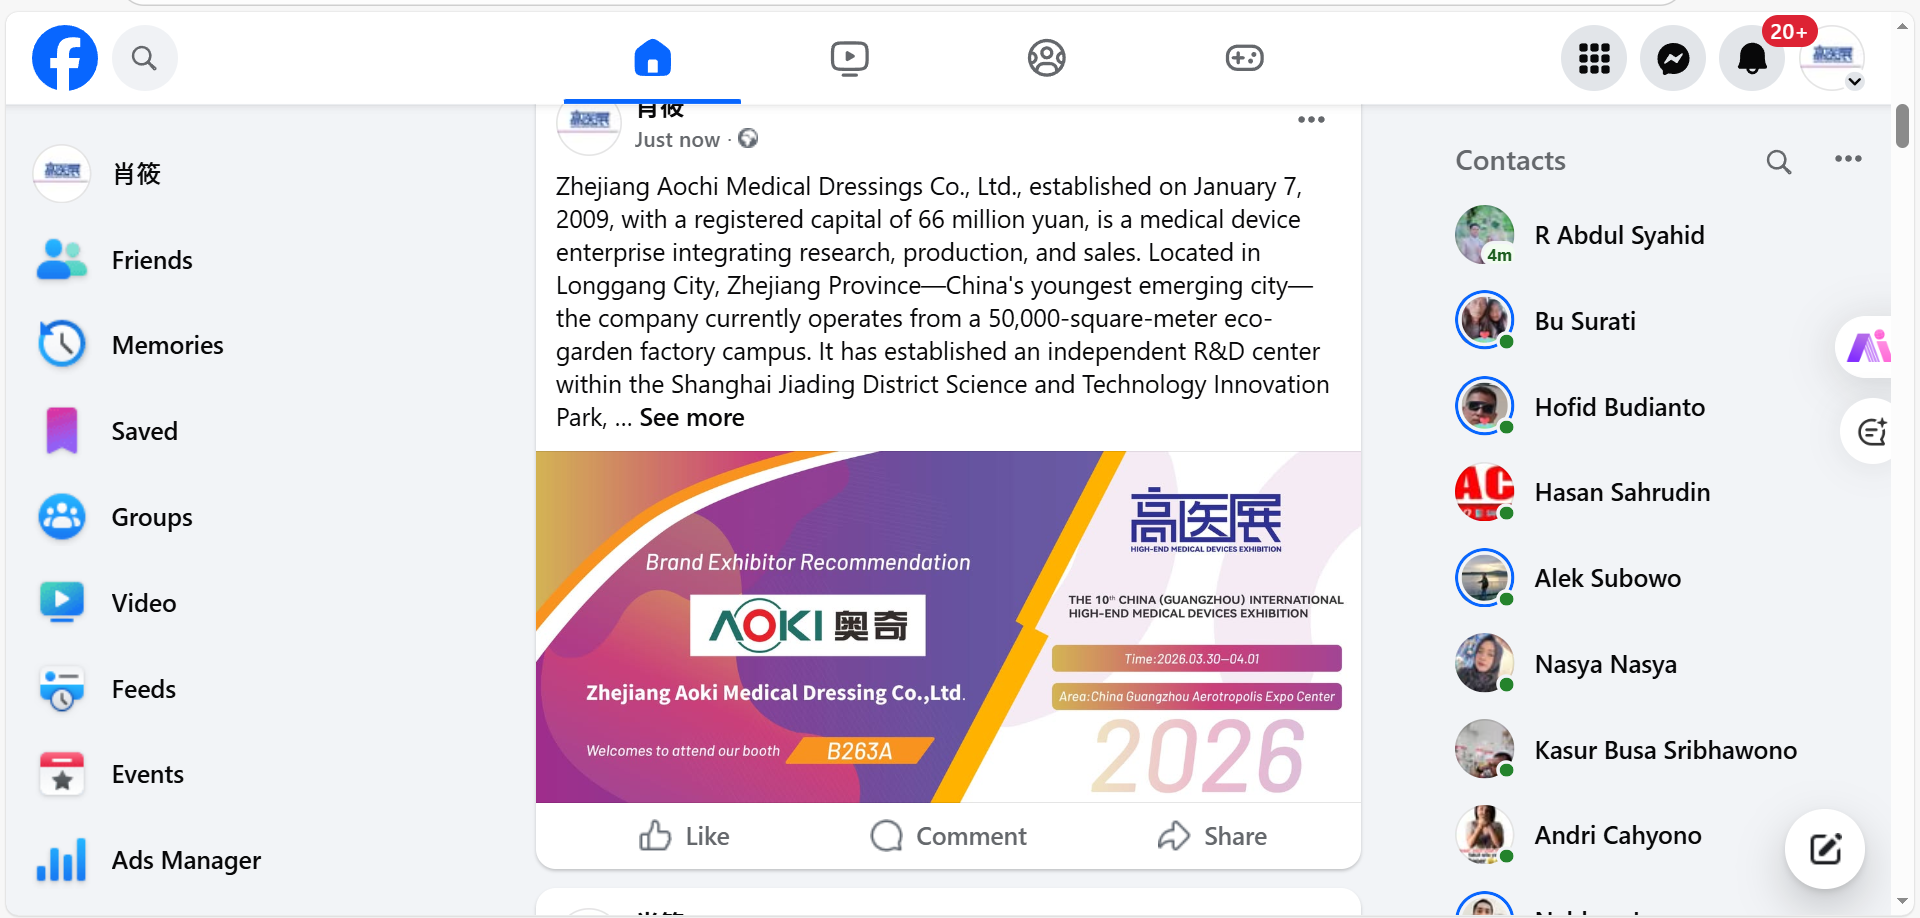The width and height of the screenshot is (1920, 918).
Task: Open Messenger chat icon
Action: click(x=1673, y=58)
